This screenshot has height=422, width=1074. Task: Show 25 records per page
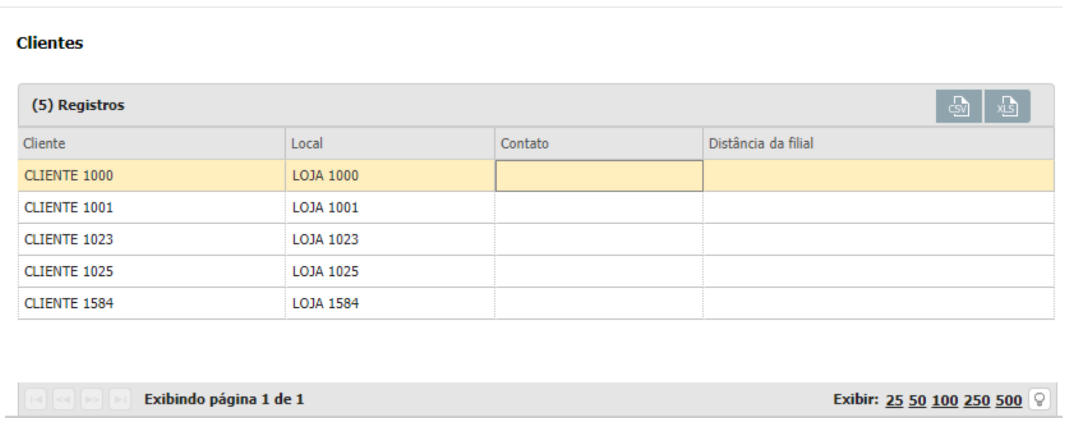[x=894, y=401]
